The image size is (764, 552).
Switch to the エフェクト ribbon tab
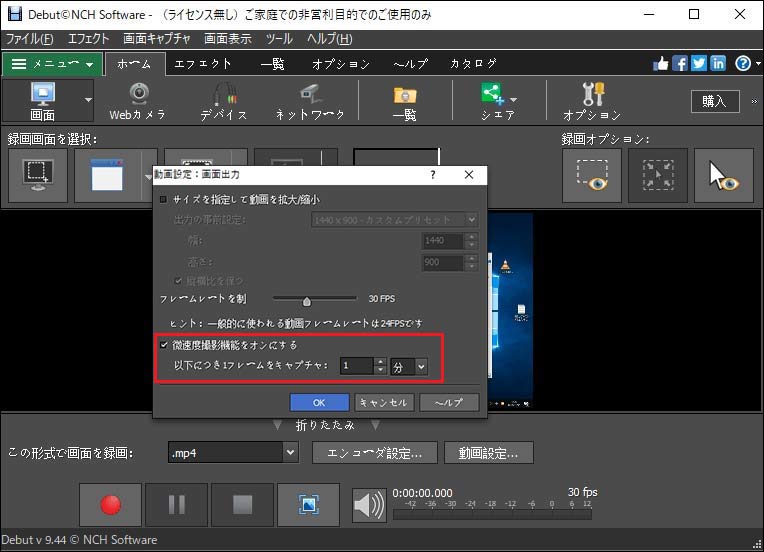coord(203,64)
